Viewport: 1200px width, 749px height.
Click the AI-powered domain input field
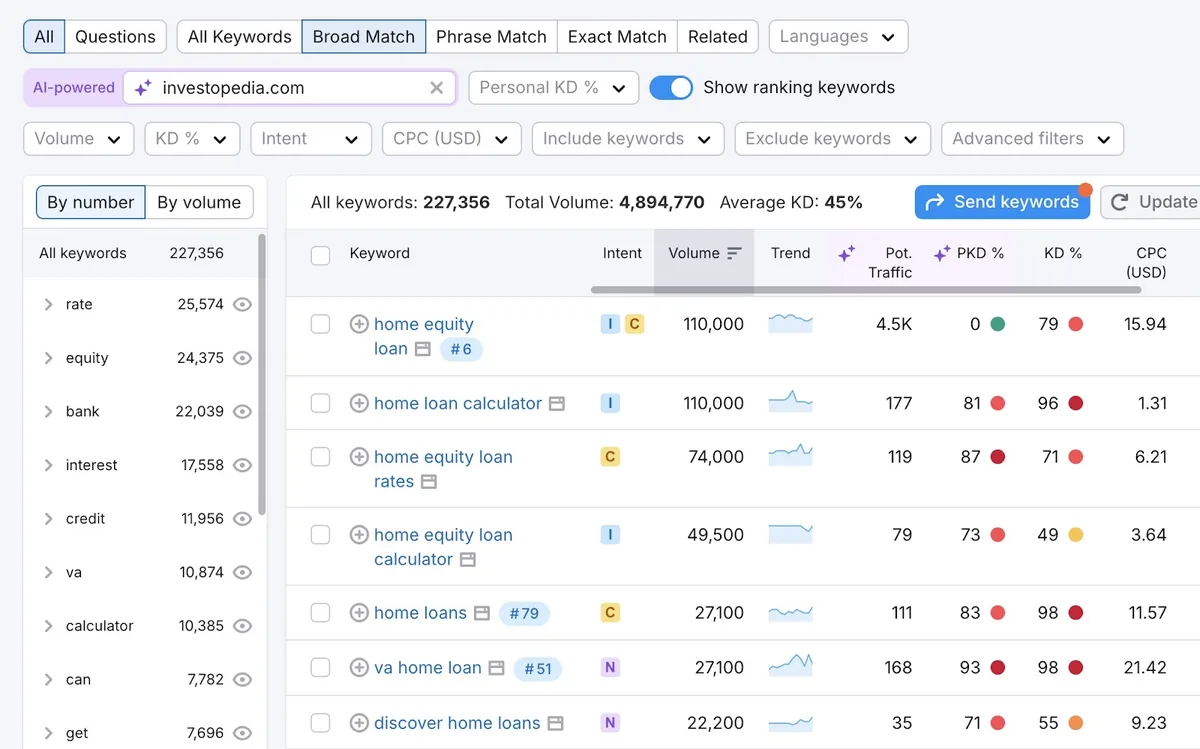pyautogui.click(x=290, y=88)
